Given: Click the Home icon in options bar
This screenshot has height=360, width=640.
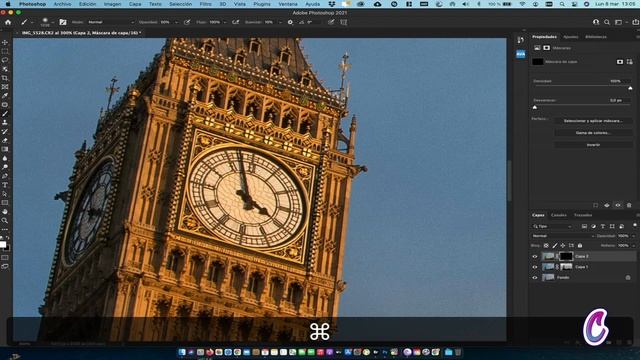Looking at the screenshot, I should [x=8, y=22].
